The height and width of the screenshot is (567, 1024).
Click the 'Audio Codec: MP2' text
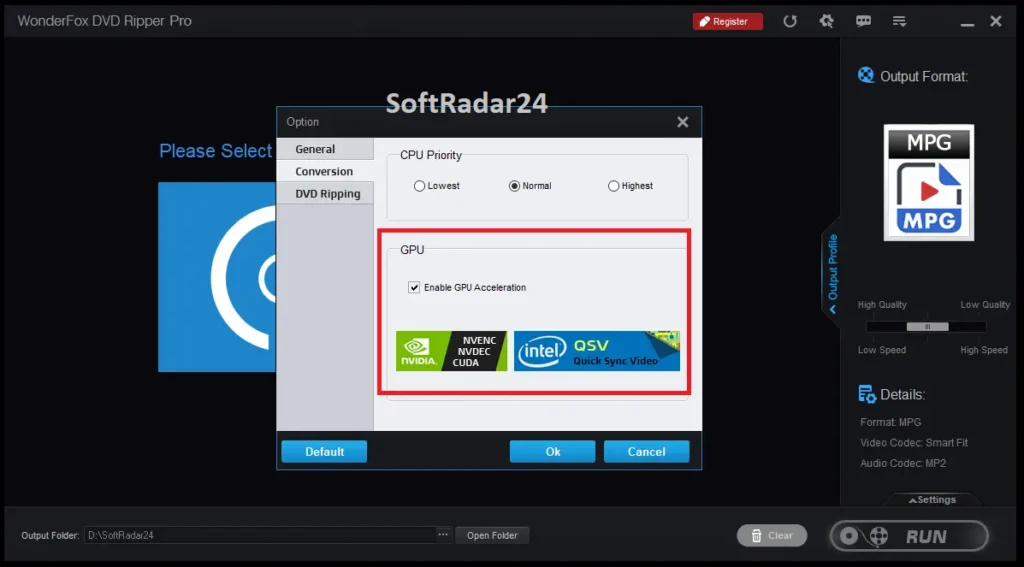pos(903,463)
